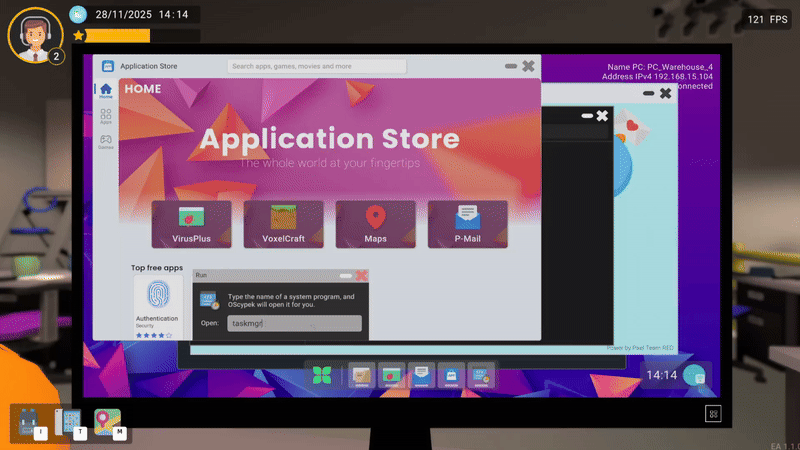Open the Home section in store sidebar
Viewport: 800px width, 450px height.
tap(106, 92)
